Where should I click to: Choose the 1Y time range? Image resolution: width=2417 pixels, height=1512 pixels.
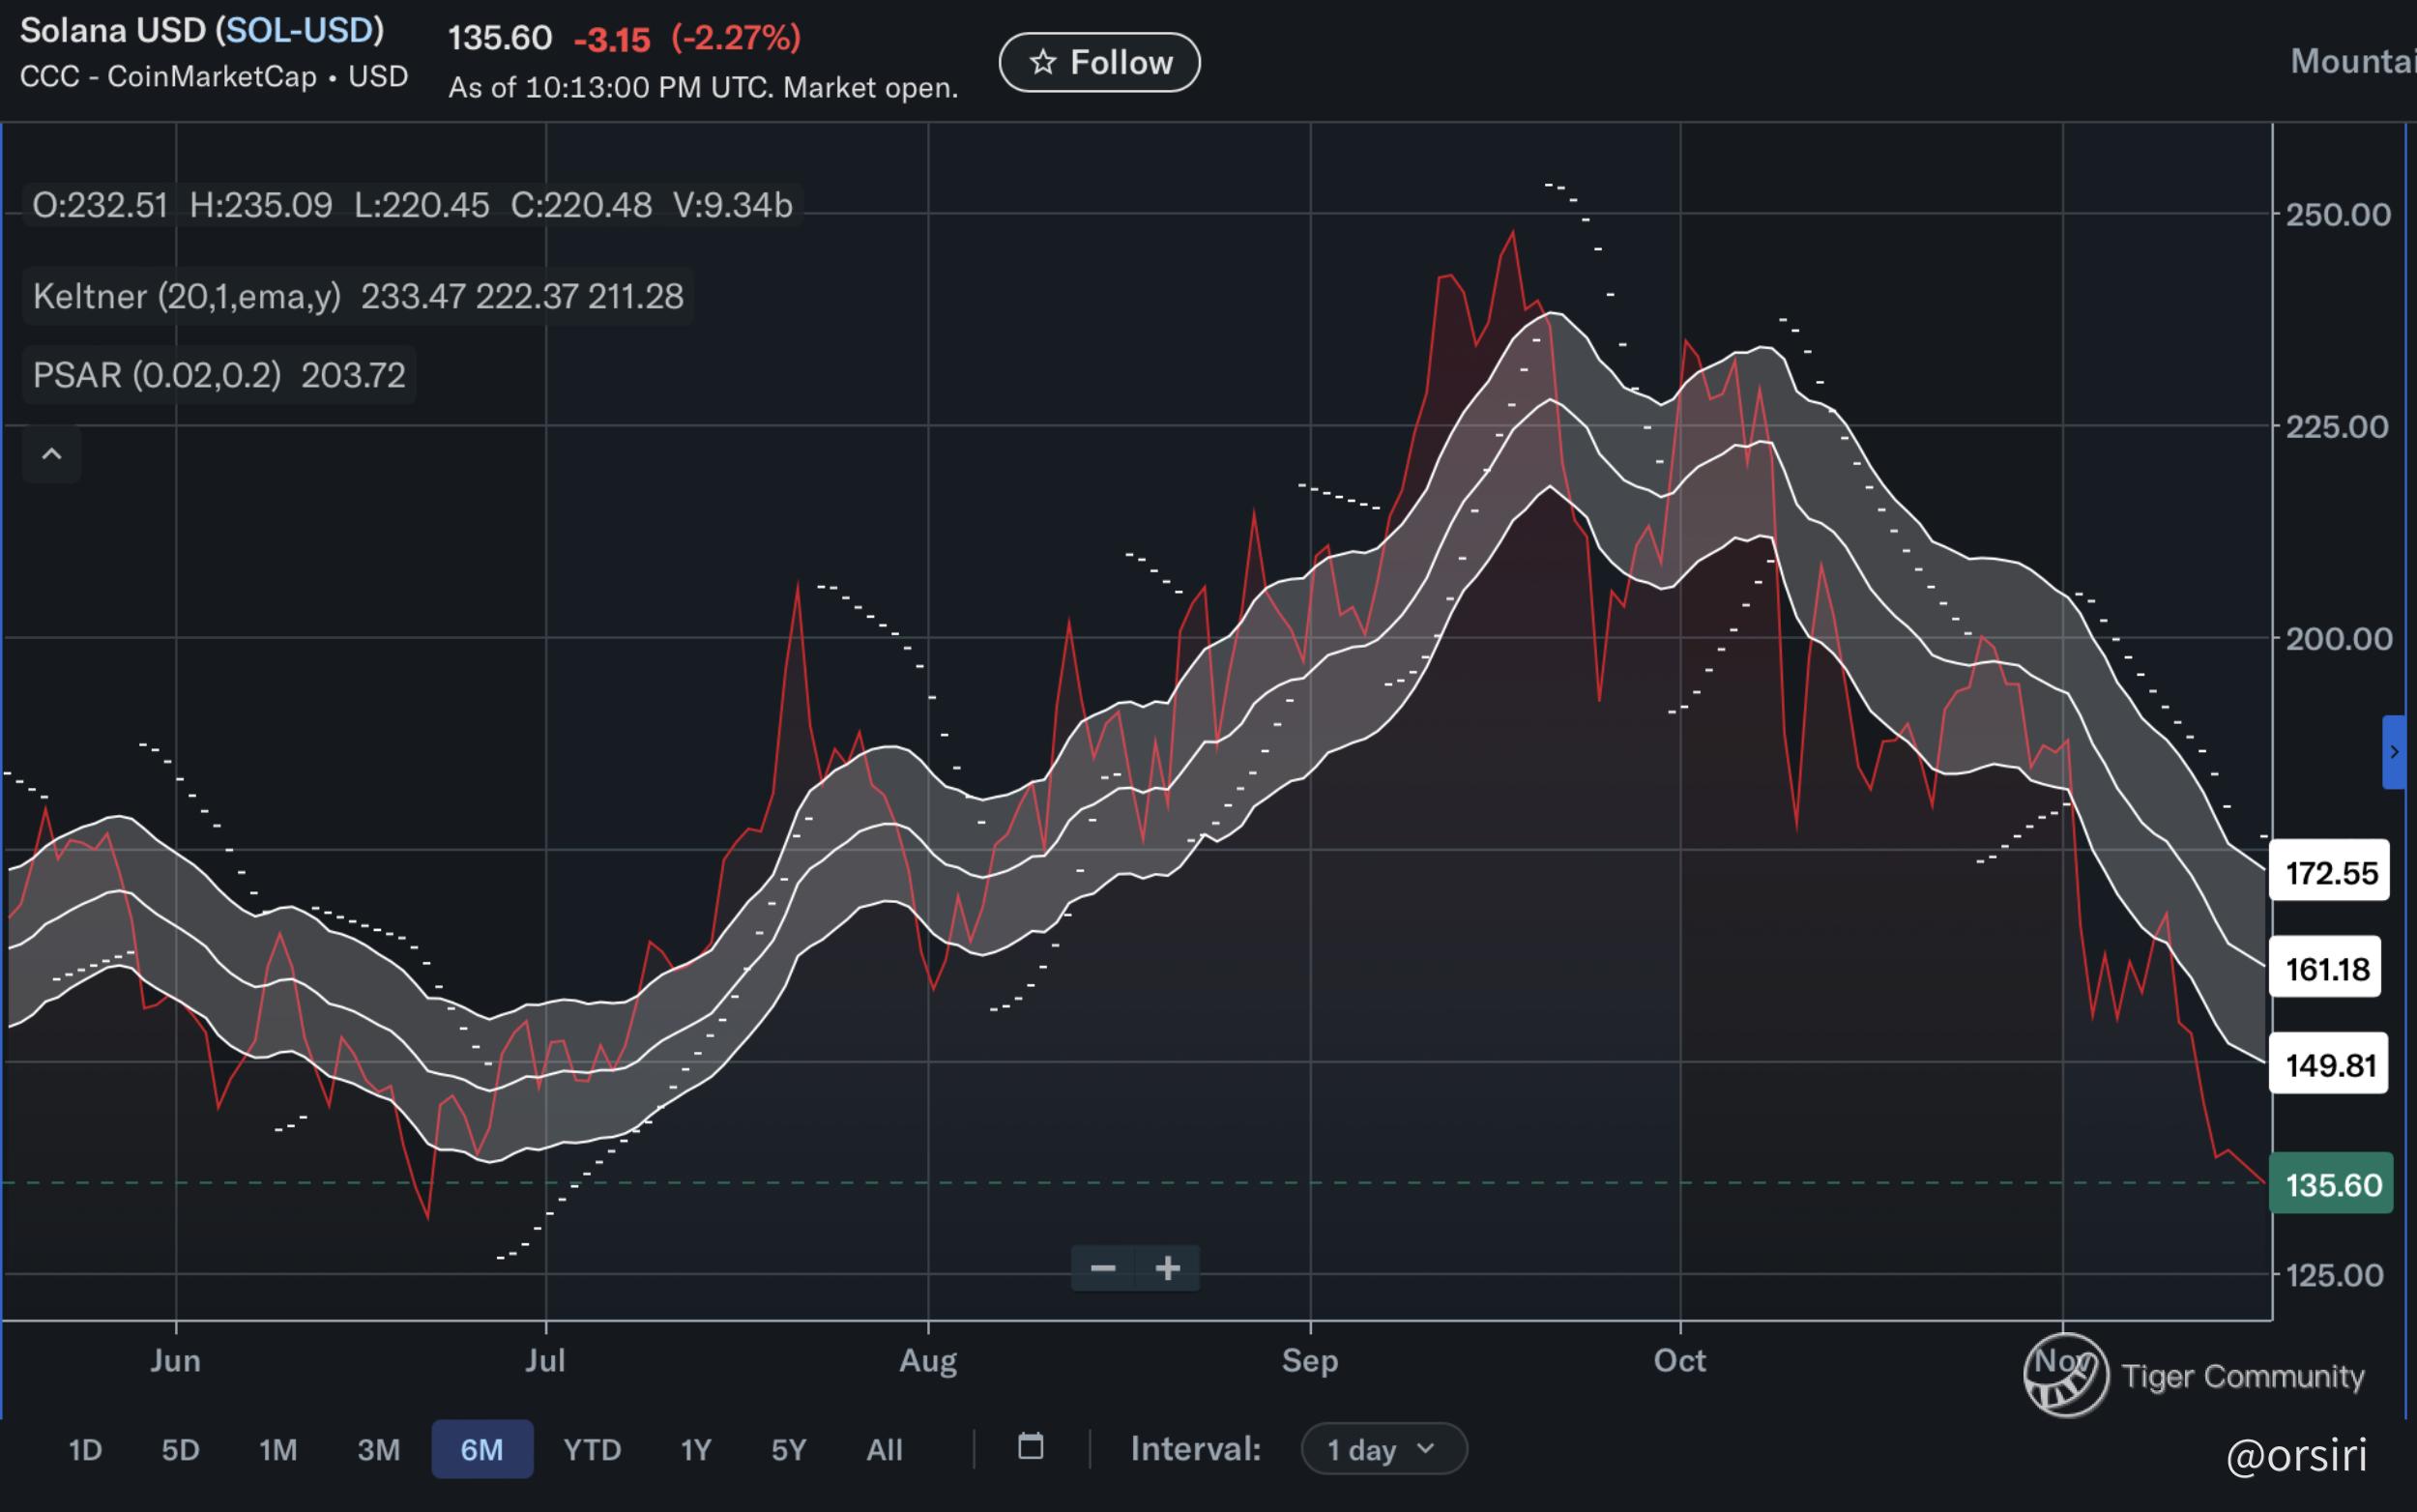(x=695, y=1449)
